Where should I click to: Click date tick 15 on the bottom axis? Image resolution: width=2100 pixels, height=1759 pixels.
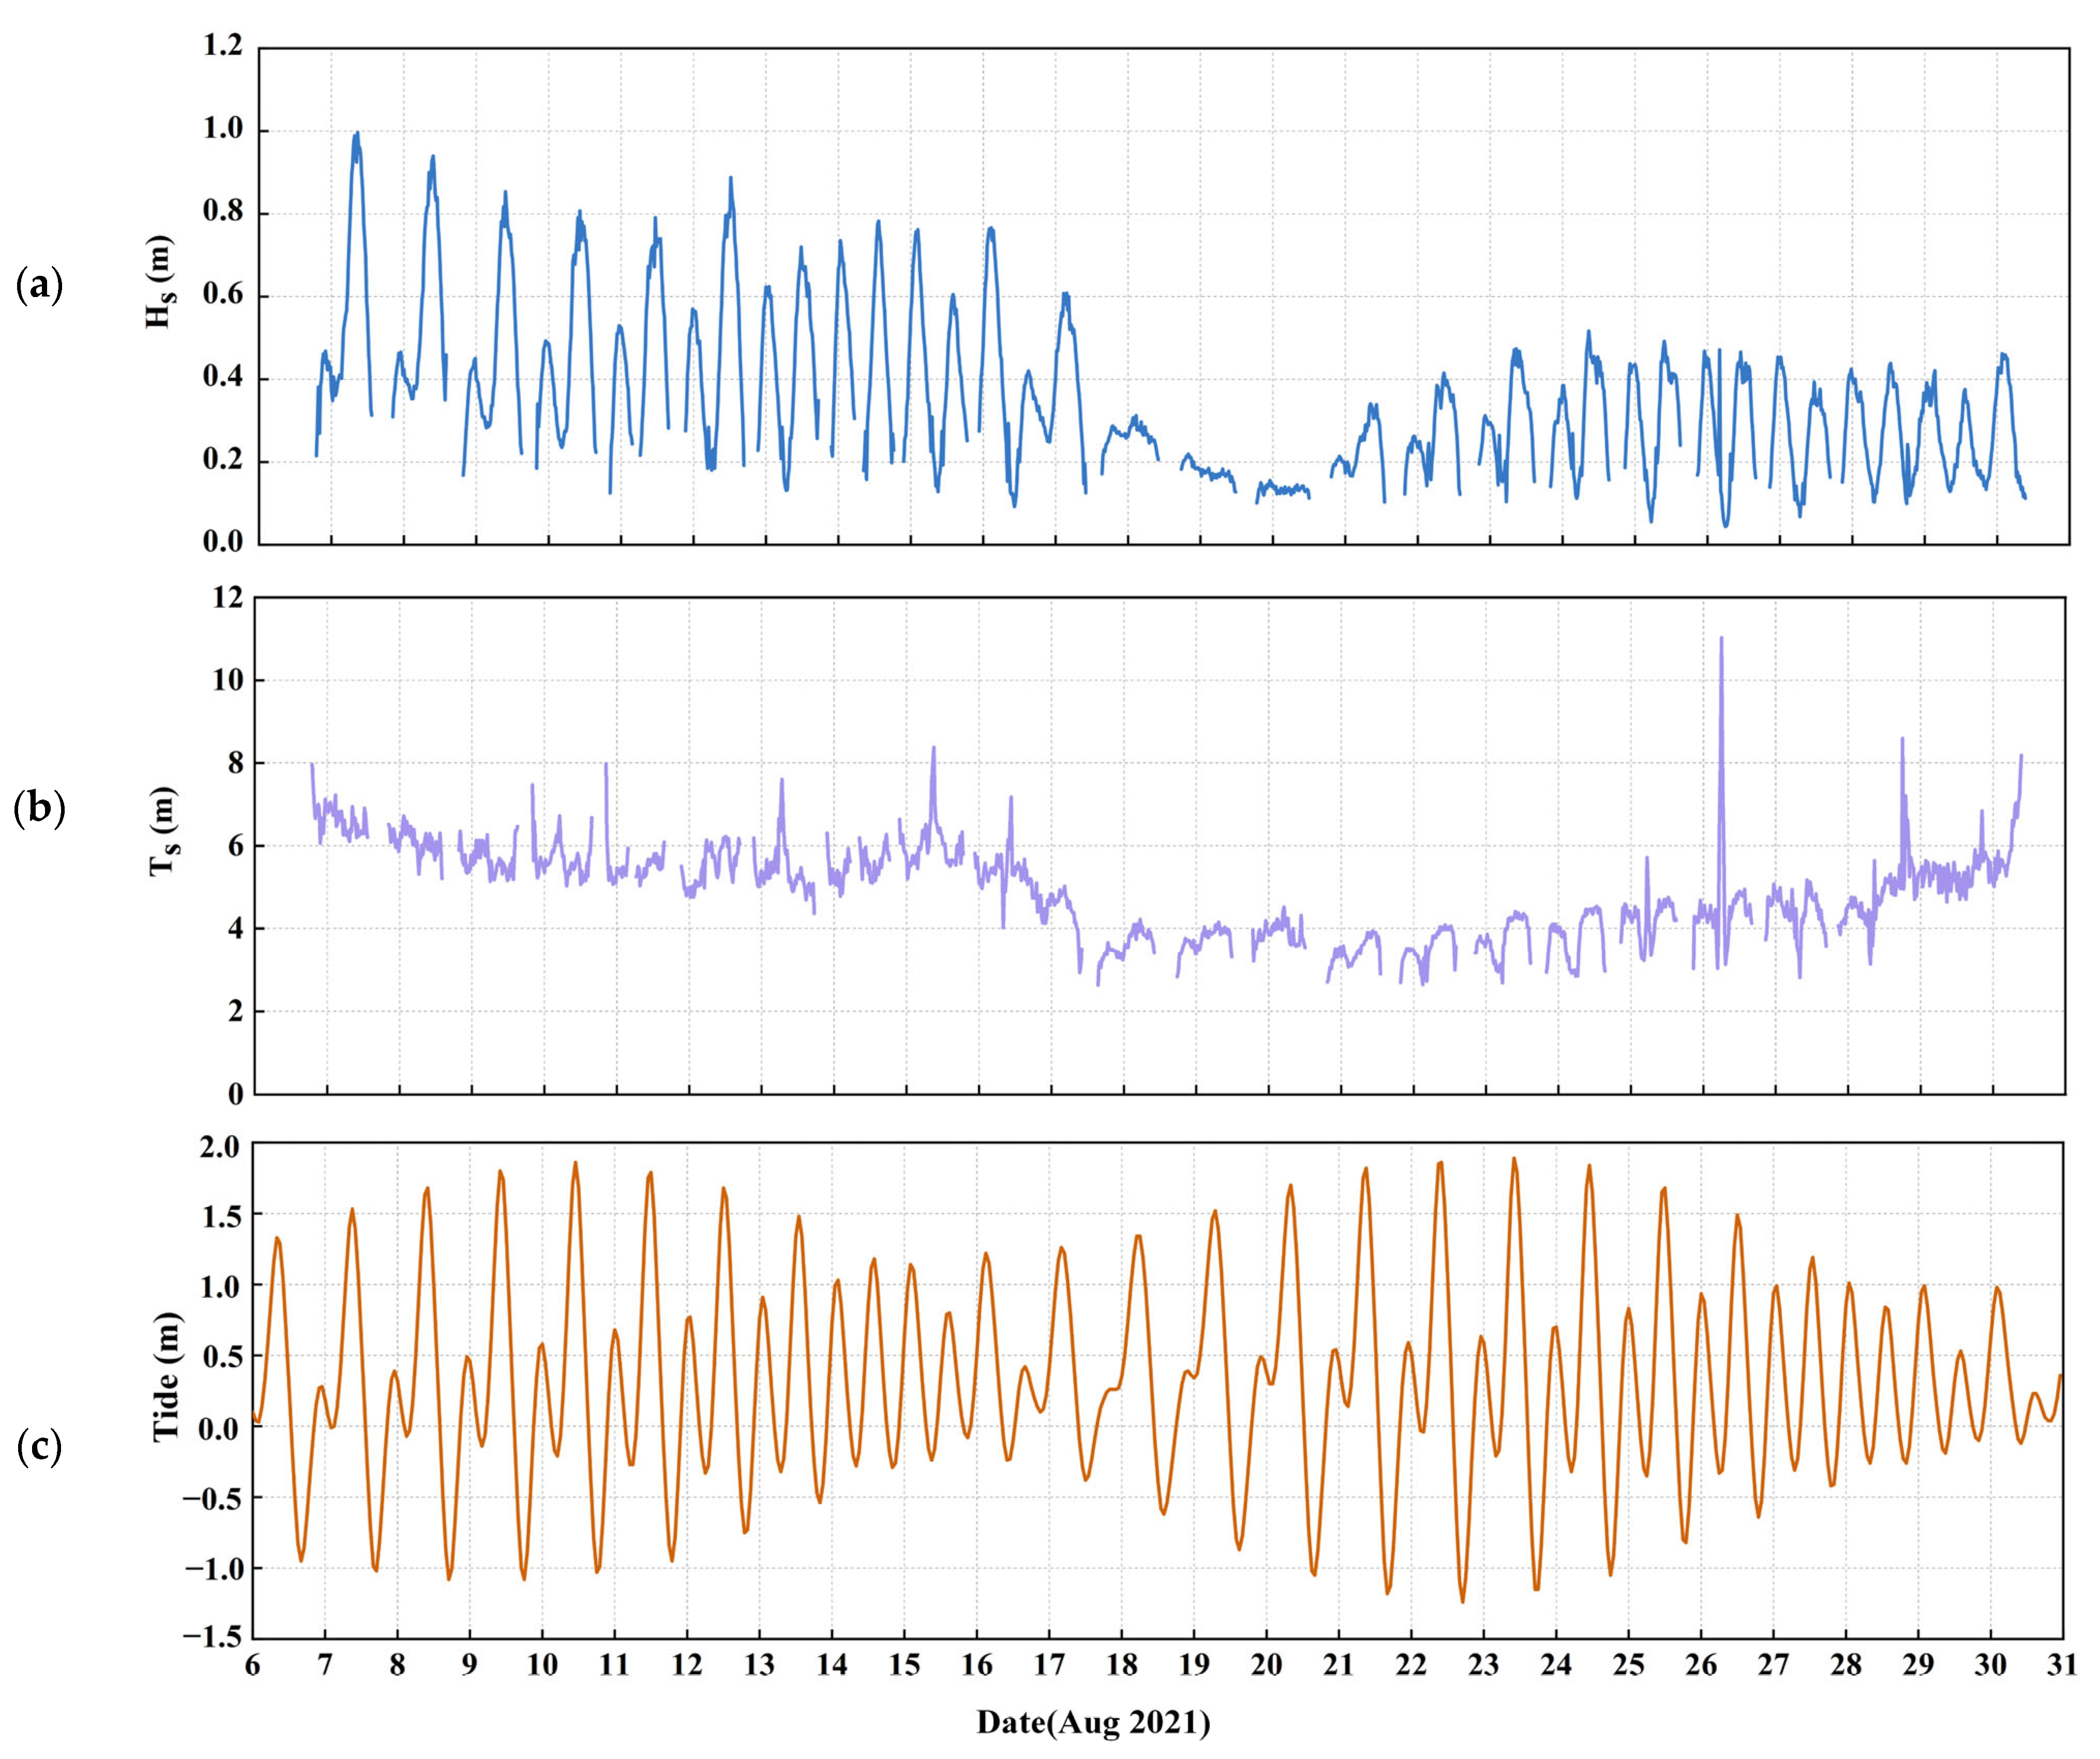click(x=904, y=1665)
